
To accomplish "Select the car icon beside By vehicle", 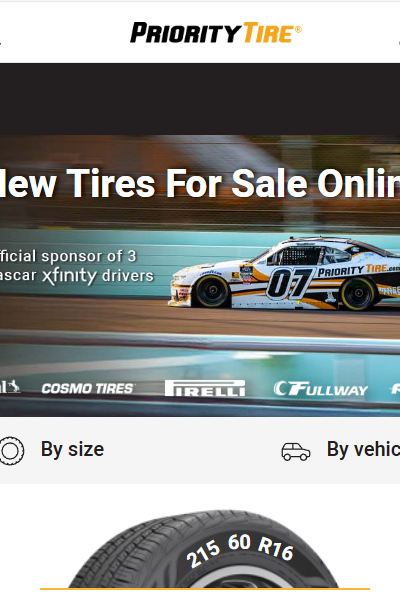I will coord(296,452).
